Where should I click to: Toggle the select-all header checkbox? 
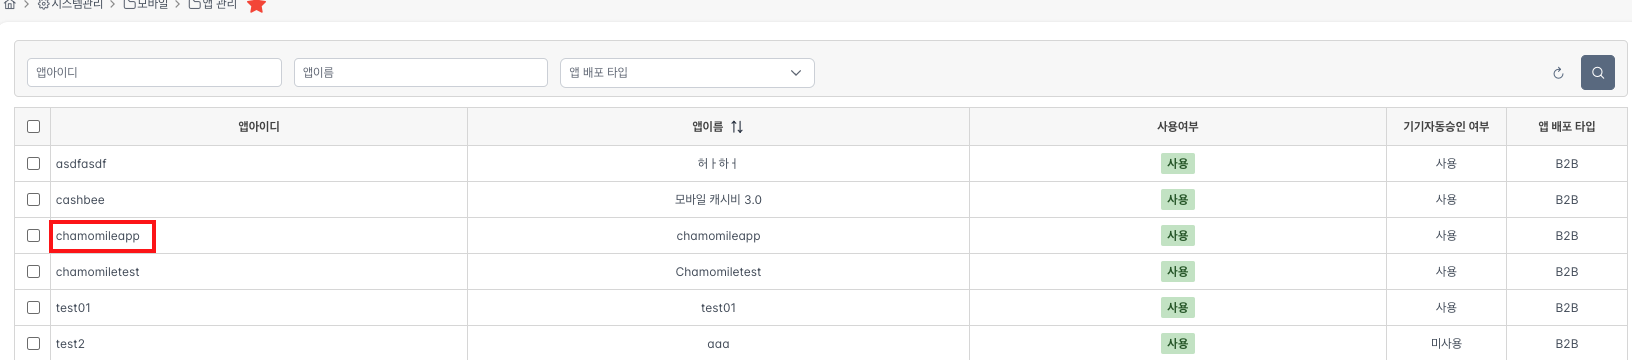33,127
